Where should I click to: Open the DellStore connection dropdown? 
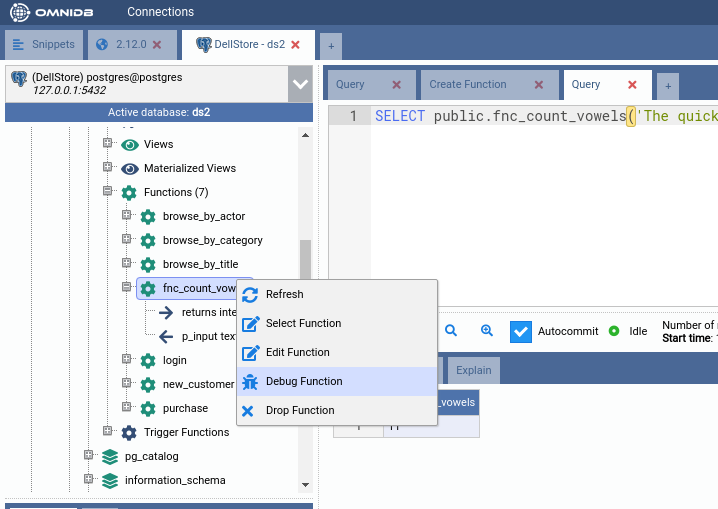300,85
